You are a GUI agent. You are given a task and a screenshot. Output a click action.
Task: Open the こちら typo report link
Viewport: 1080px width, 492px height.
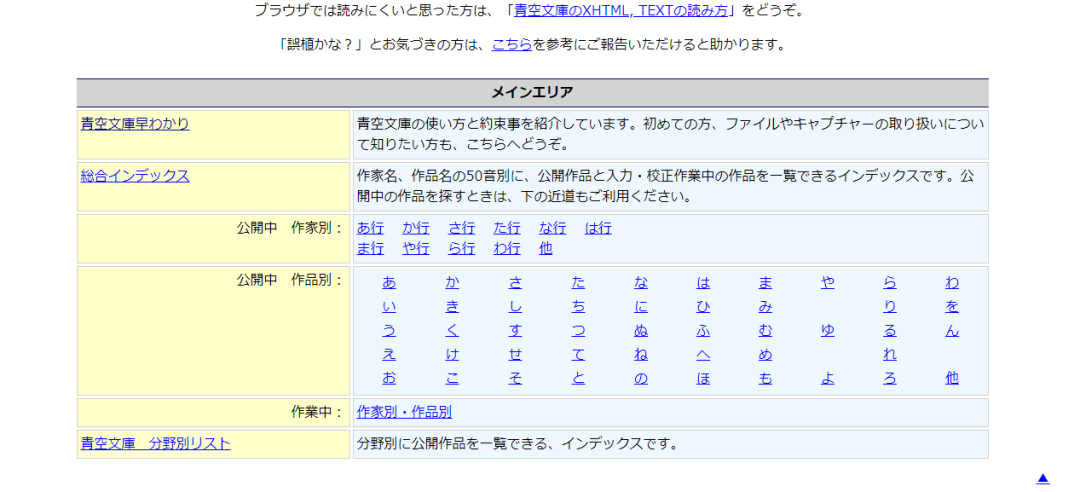coord(512,45)
